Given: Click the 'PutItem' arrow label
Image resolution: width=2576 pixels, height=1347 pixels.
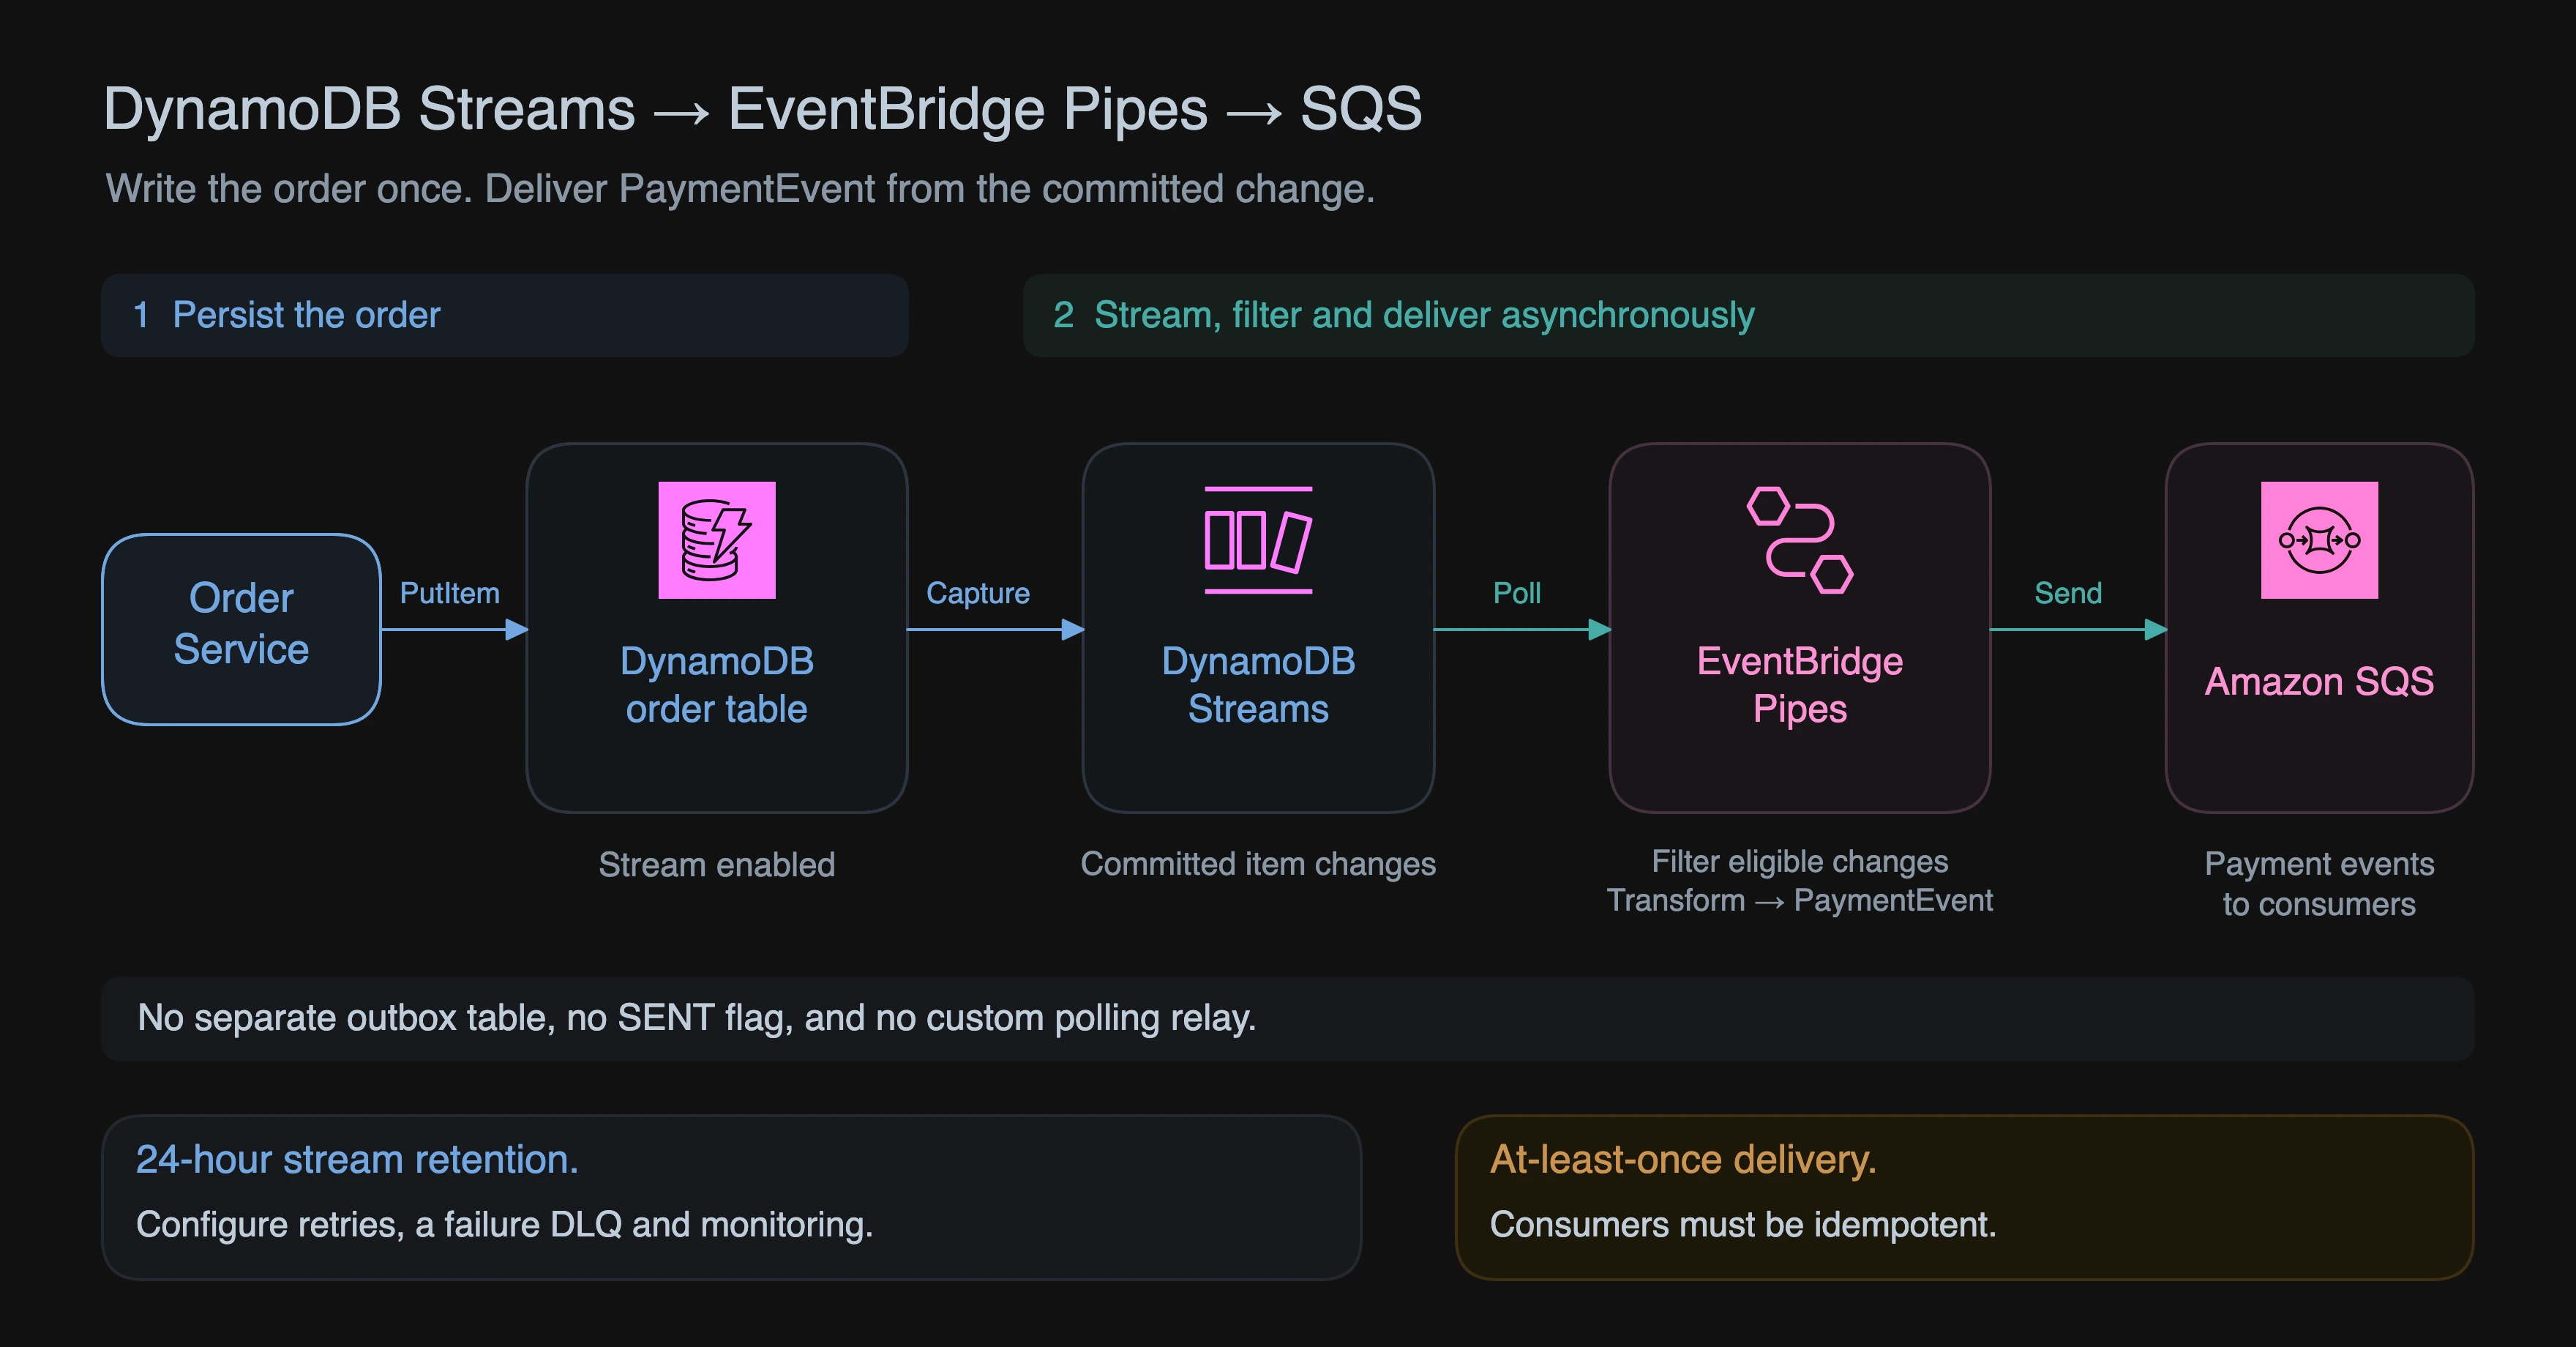Looking at the screenshot, I should tap(450, 593).
